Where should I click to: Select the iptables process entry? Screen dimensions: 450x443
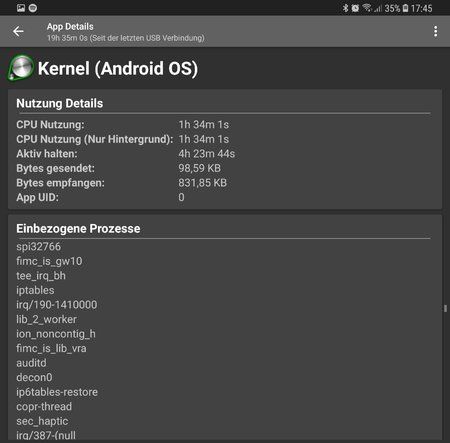tap(35, 290)
